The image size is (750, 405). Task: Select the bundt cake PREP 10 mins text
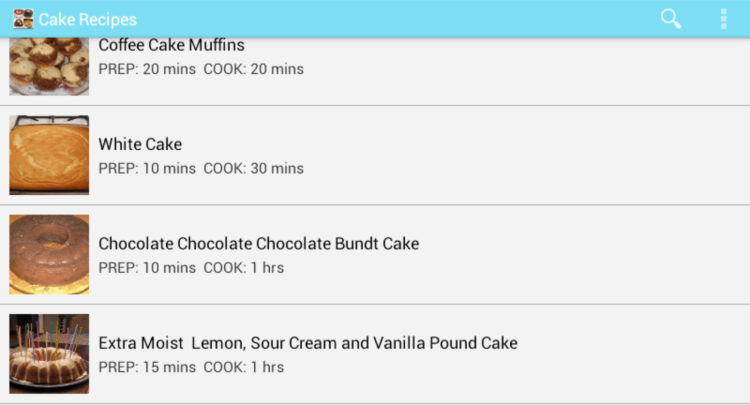click(x=147, y=267)
